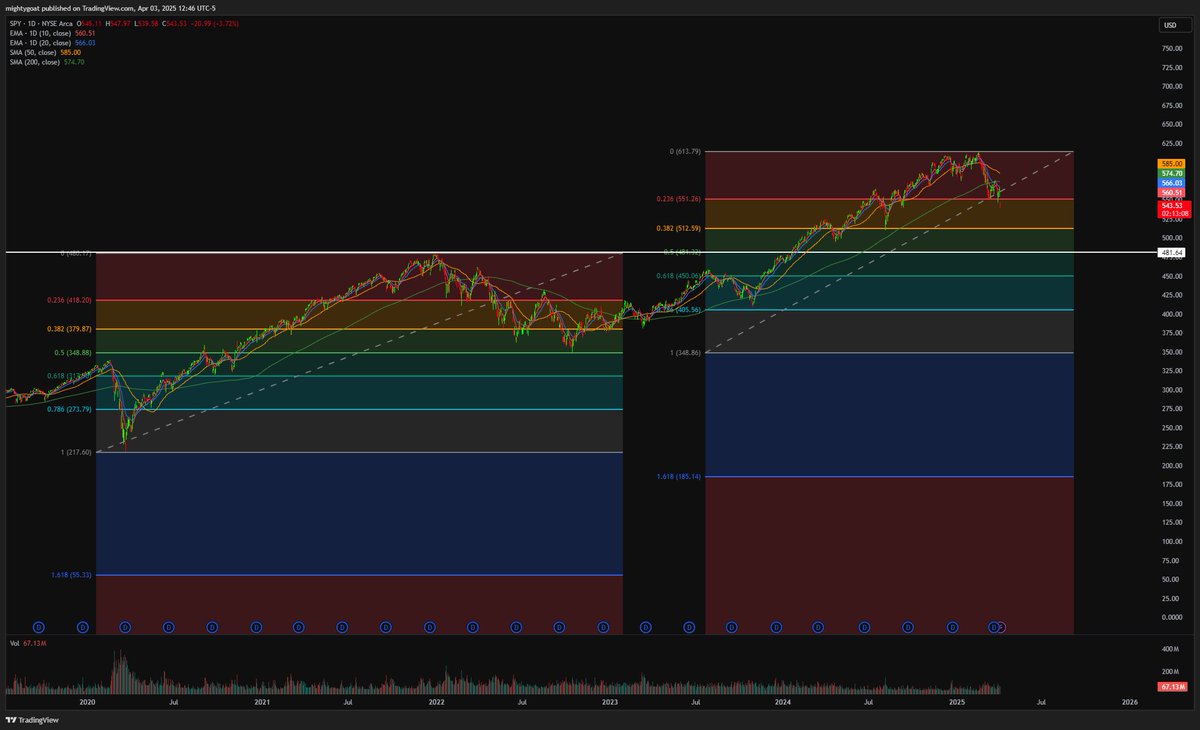Click the green 574.70 price tag
The image size is (1200, 730).
coord(1171,173)
